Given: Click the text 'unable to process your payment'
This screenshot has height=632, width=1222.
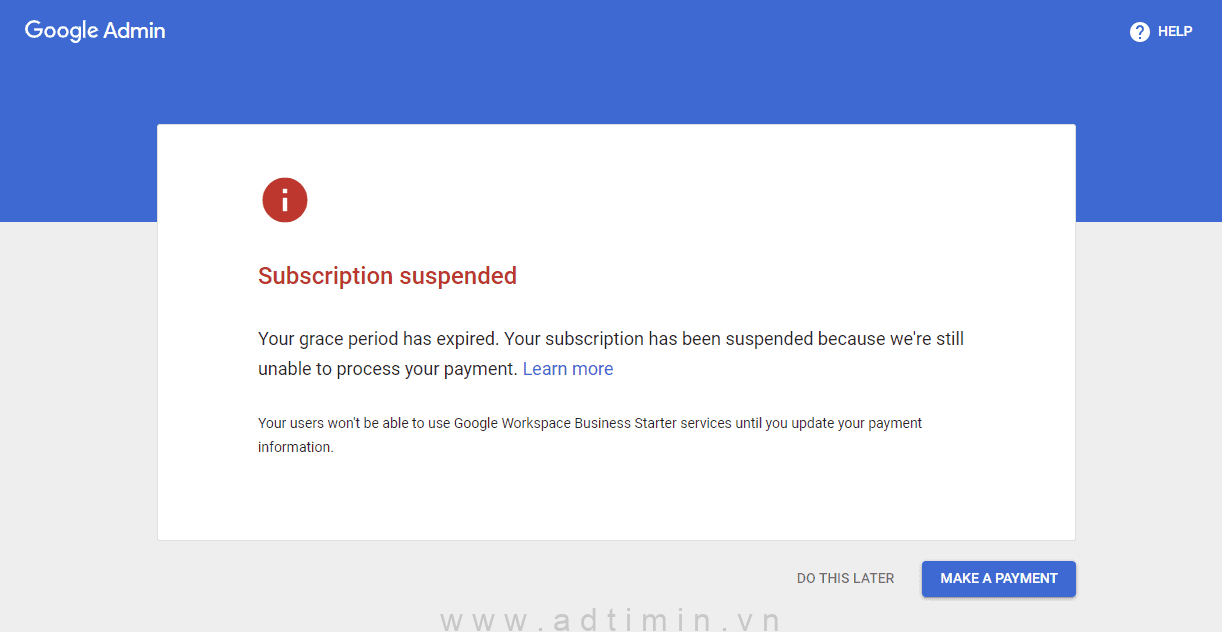Looking at the screenshot, I should 388,369.
